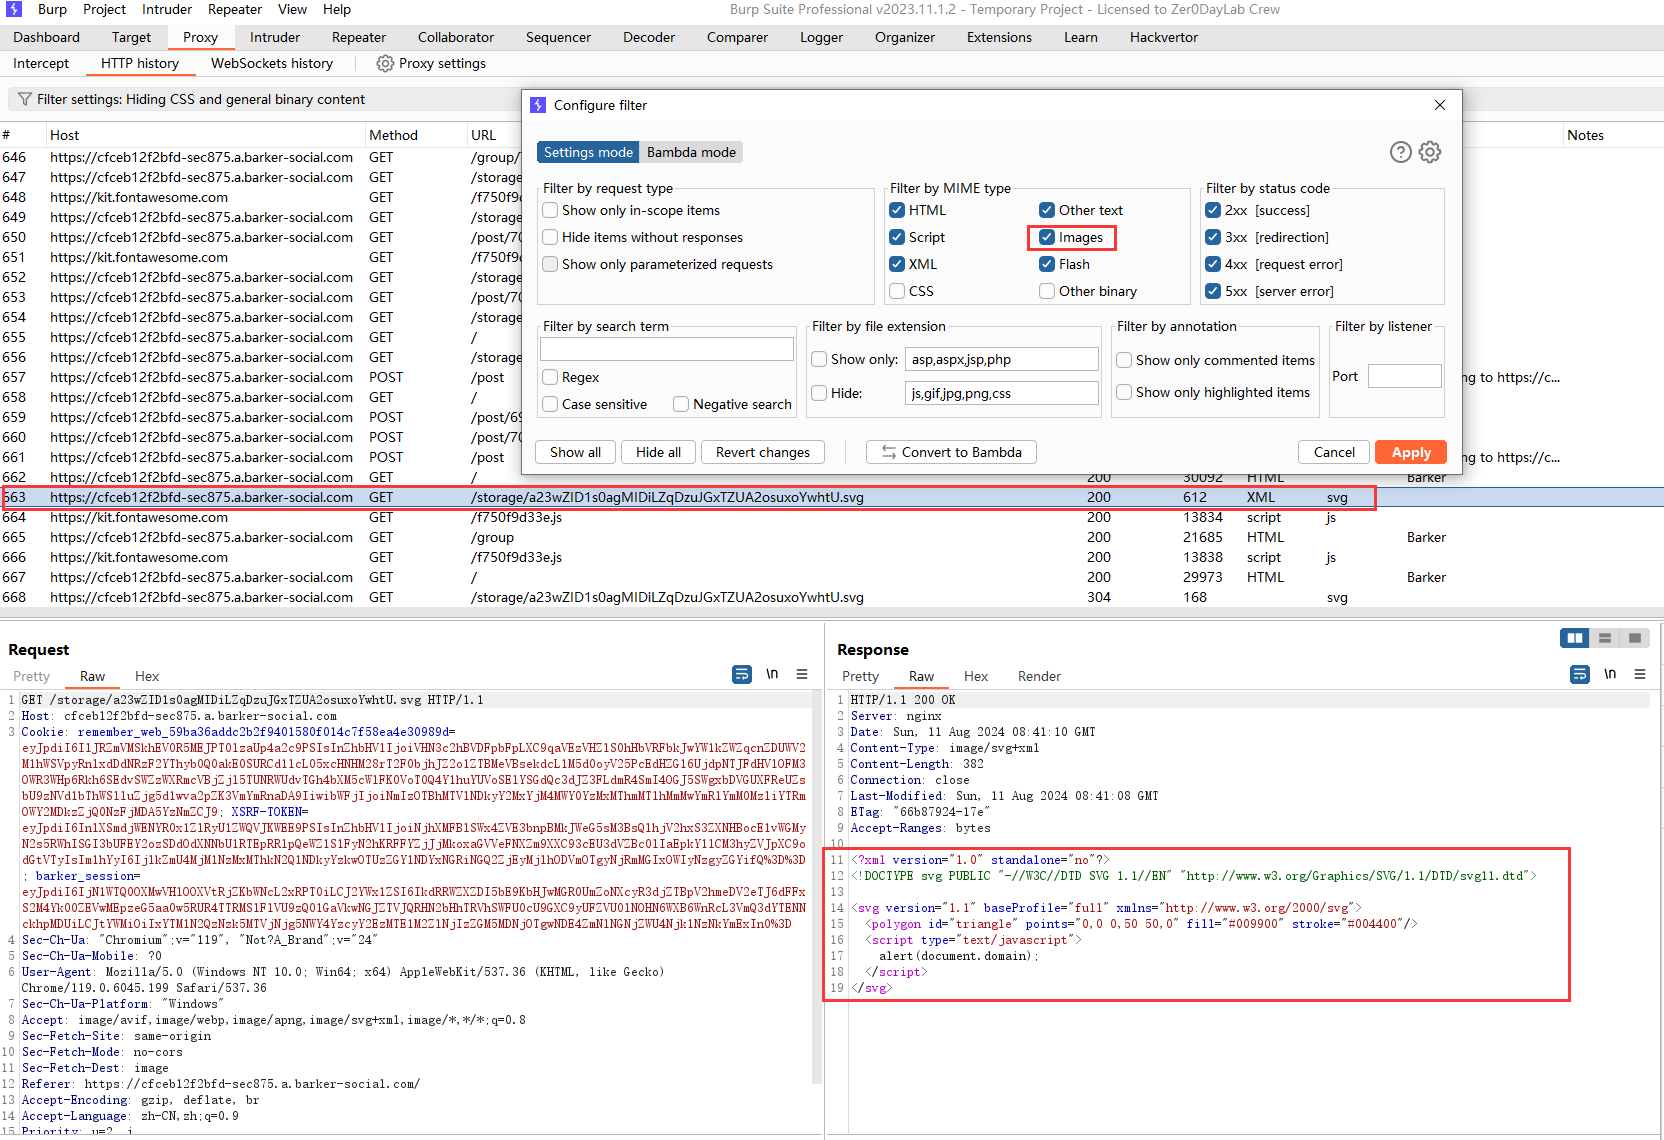Switch to Bambda mode

coord(691,152)
